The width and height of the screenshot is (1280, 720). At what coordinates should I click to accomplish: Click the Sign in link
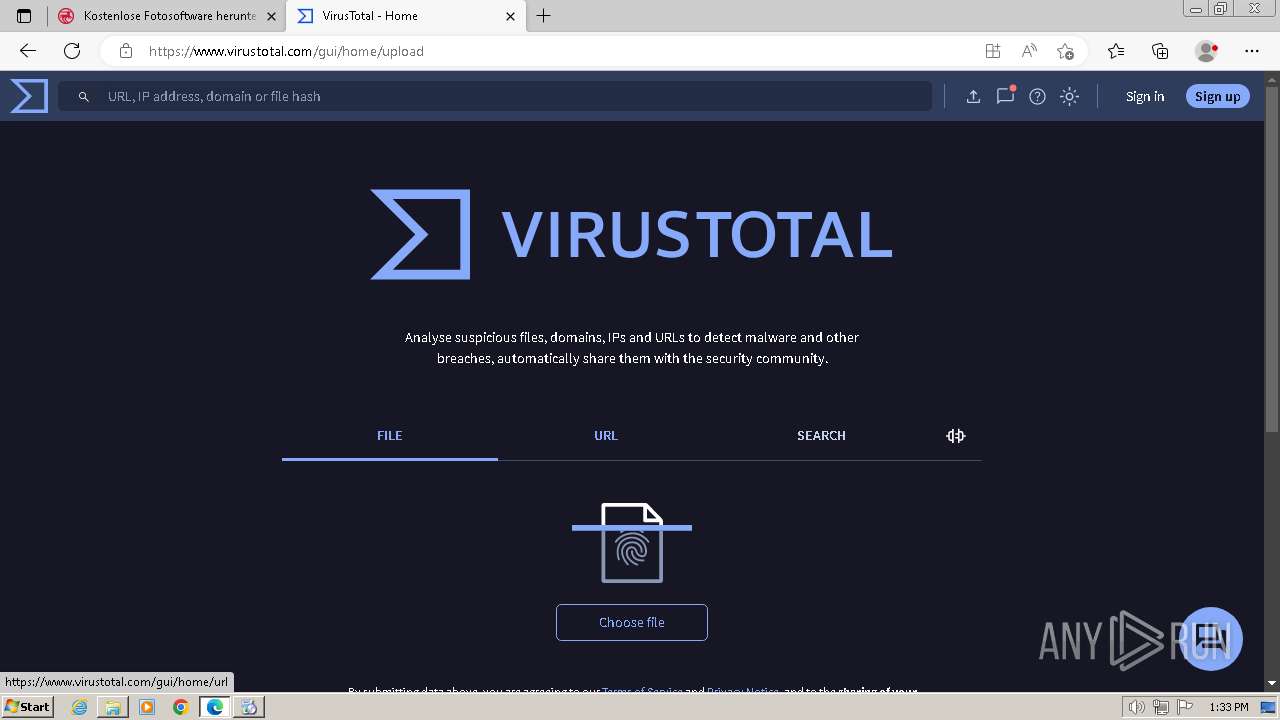[x=1145, y=97]
